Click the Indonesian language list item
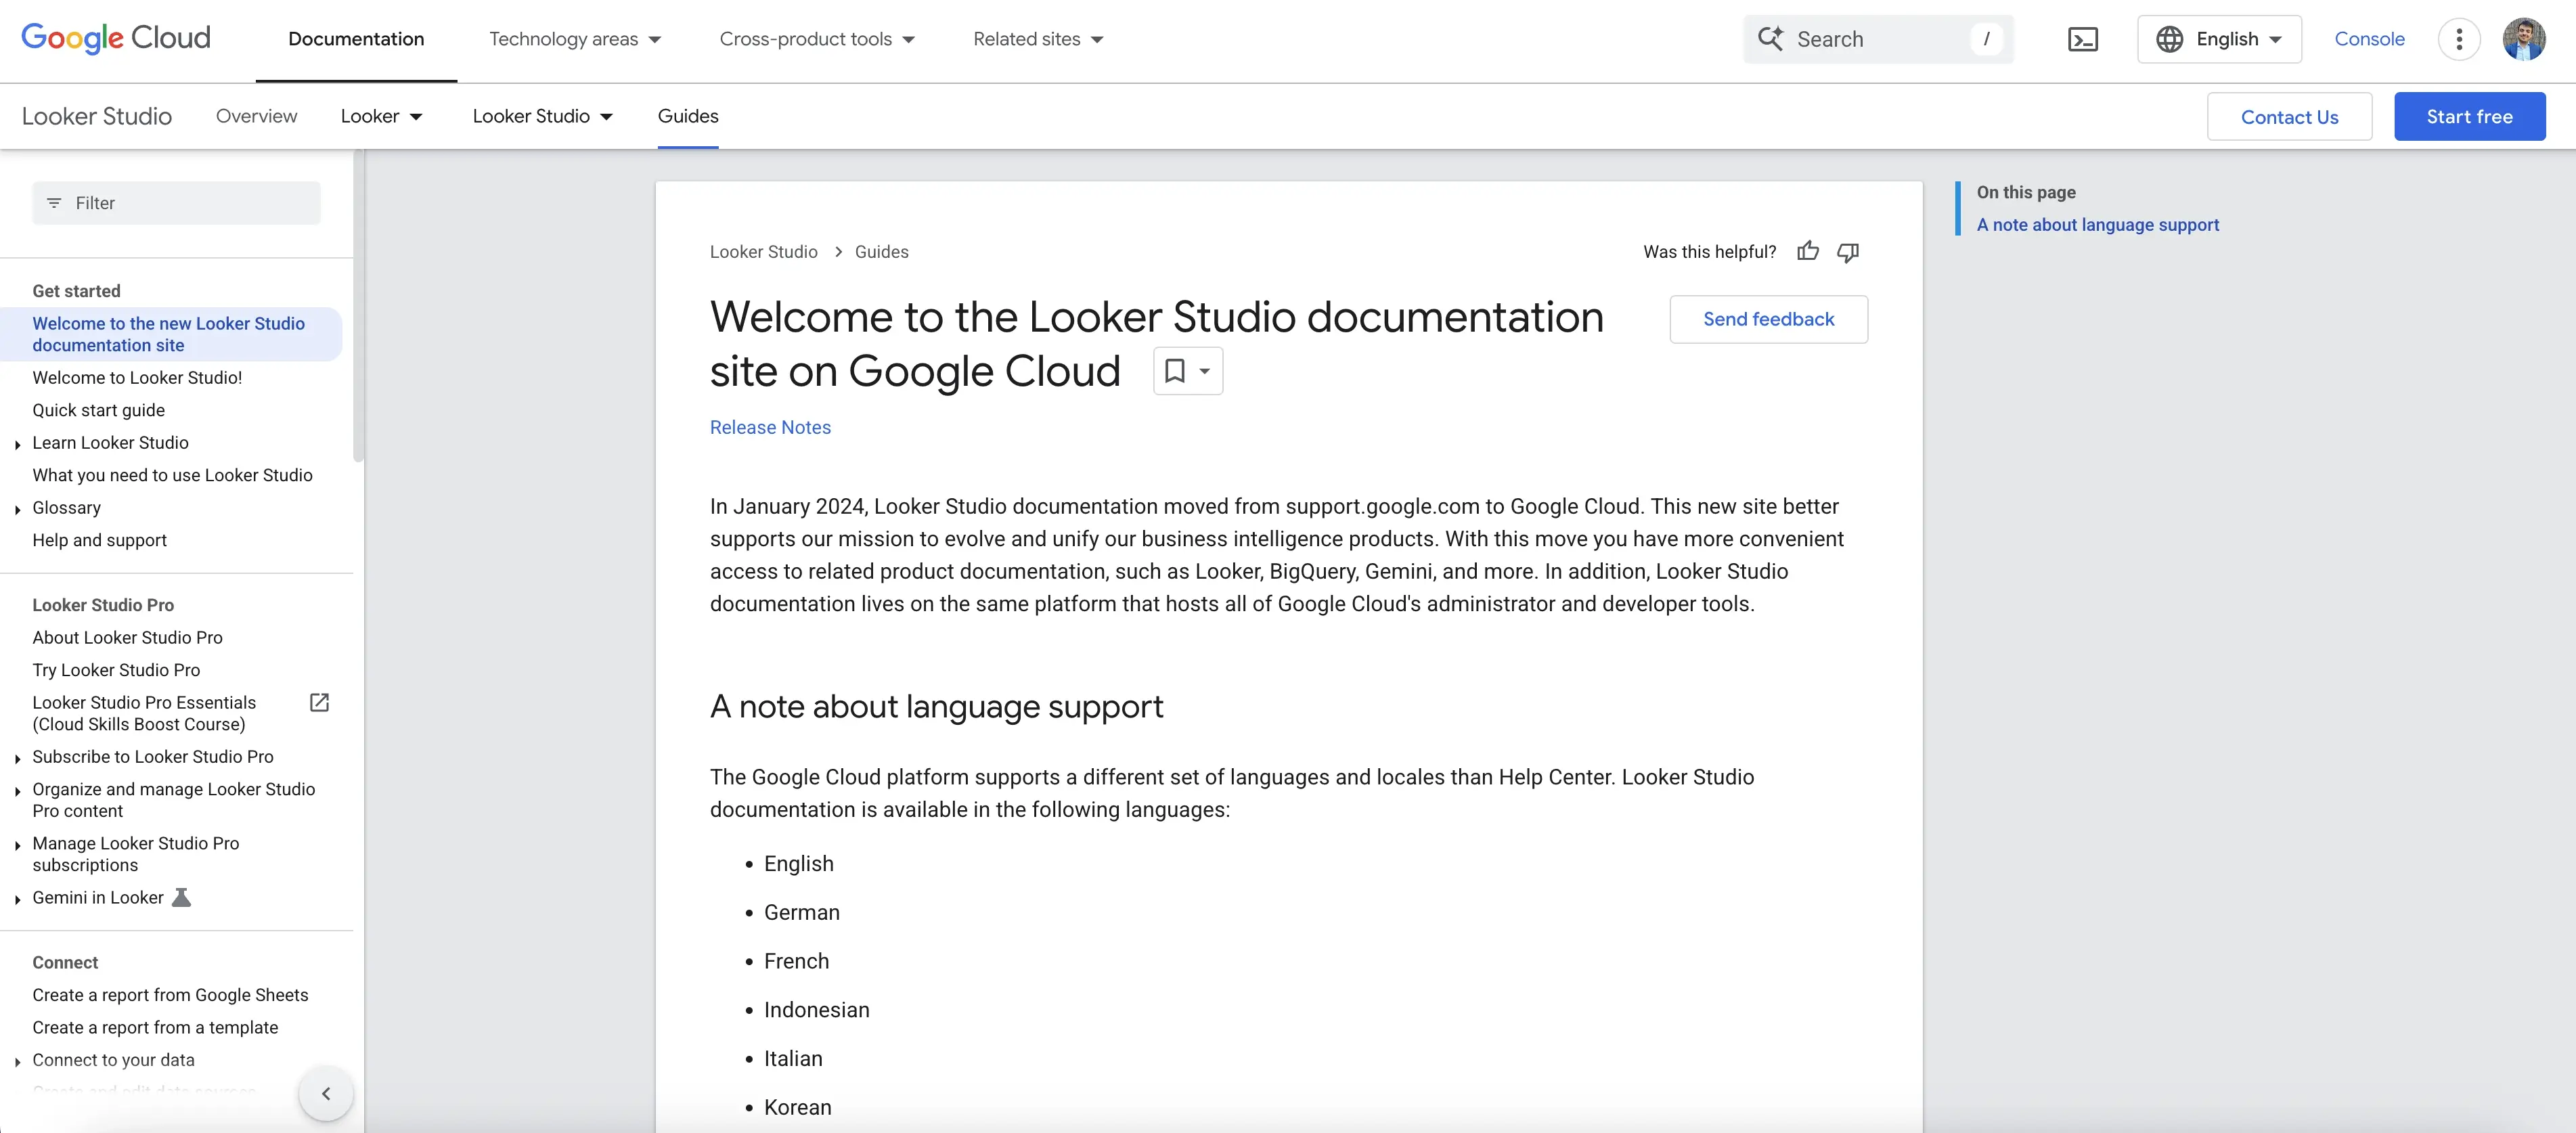 (x=816, y=1010)
